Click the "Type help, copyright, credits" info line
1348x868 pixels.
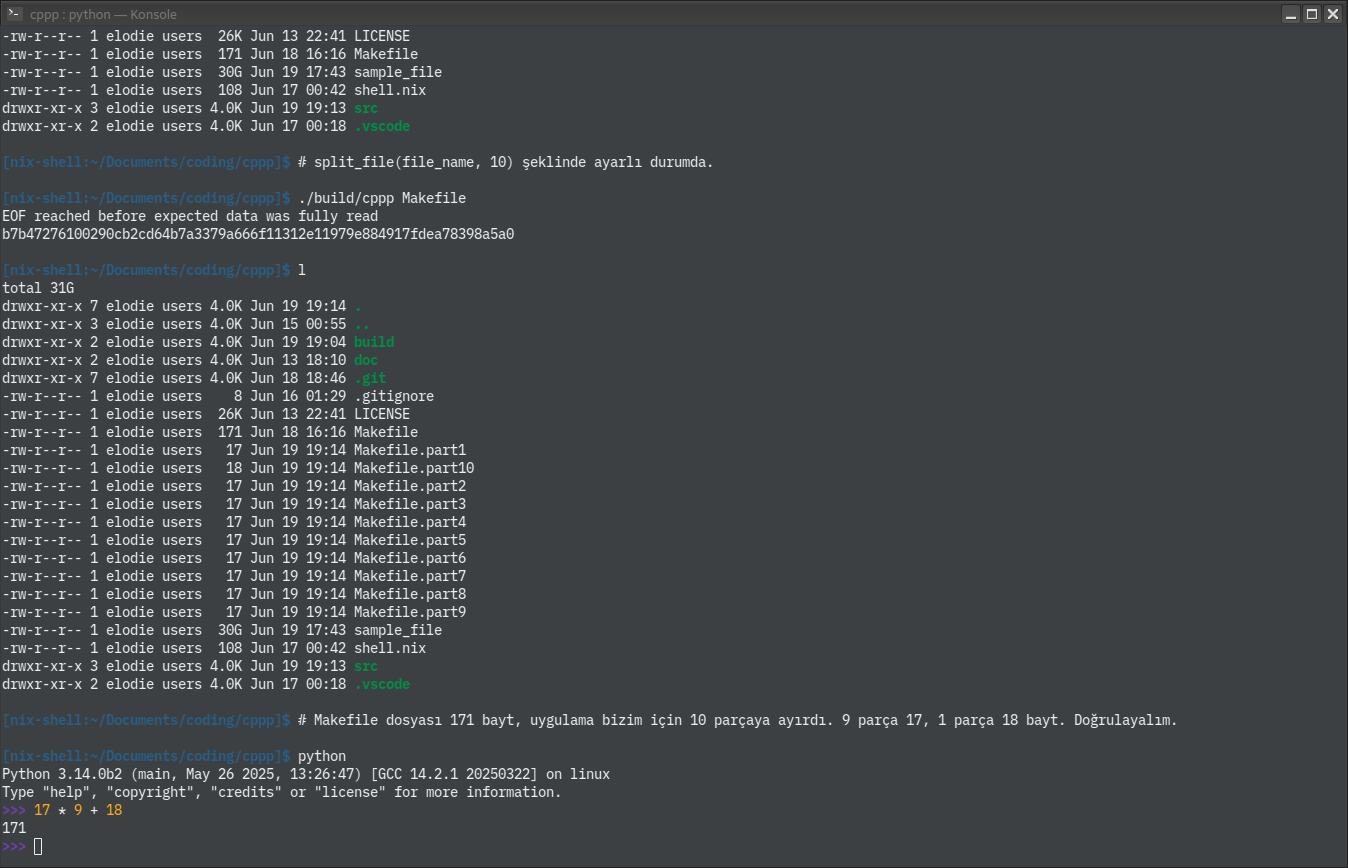[281, 792]
